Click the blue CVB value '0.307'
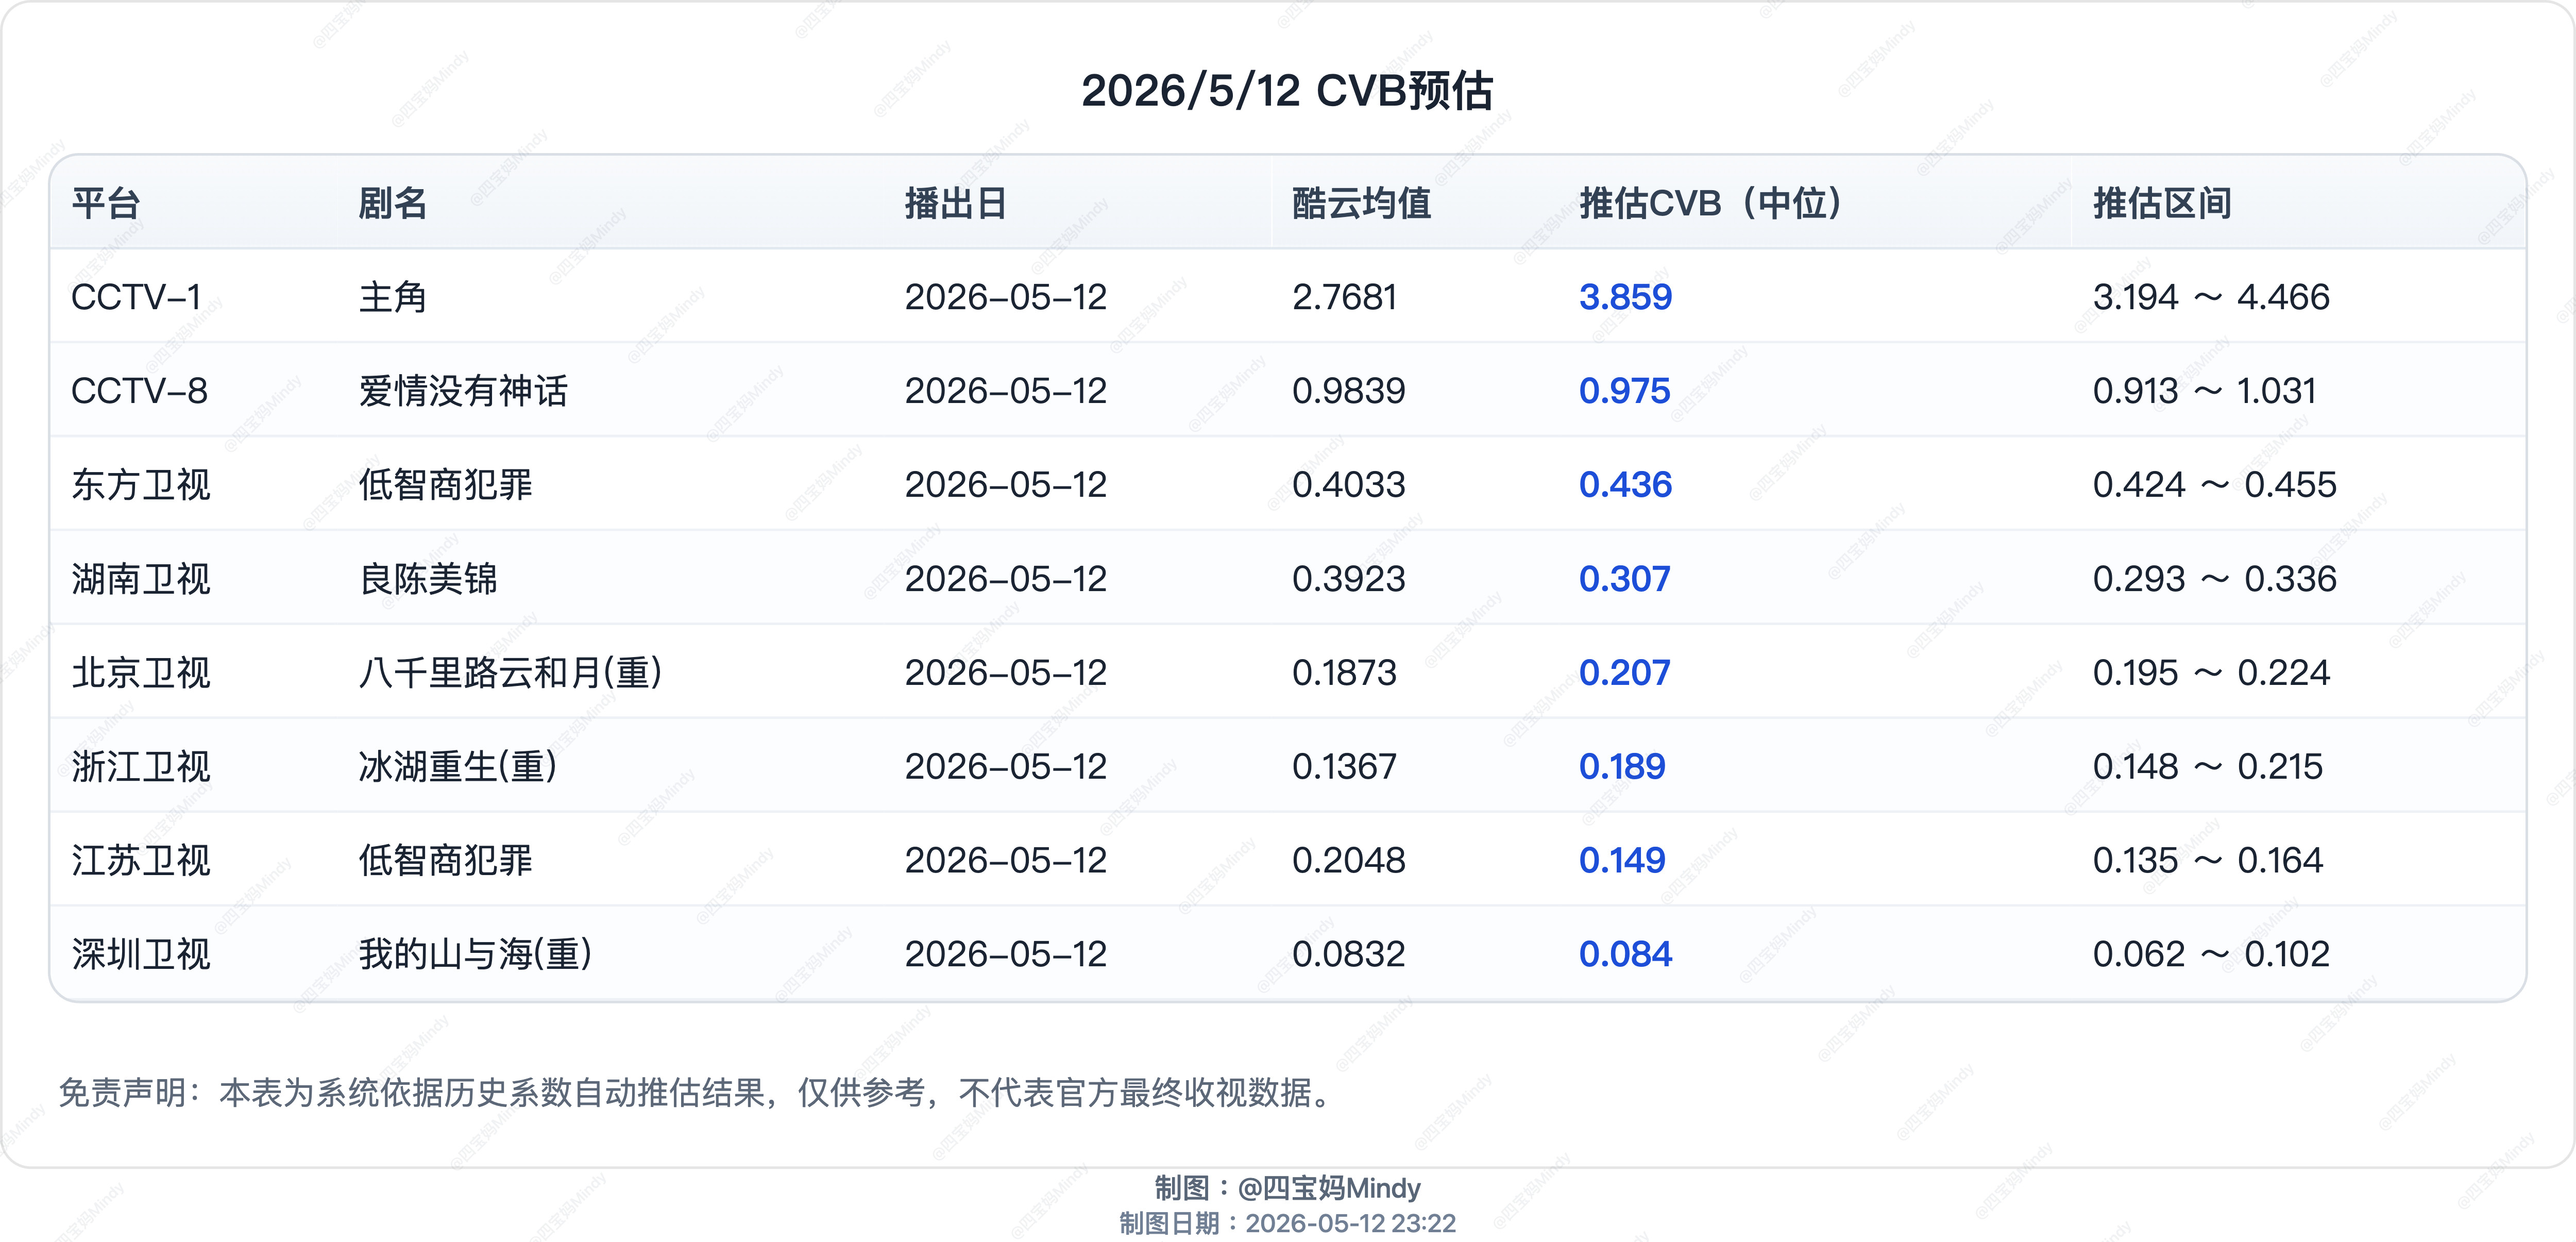Image resolution: width=2576 pixels, height=1242 pixels. point(1625,579)
